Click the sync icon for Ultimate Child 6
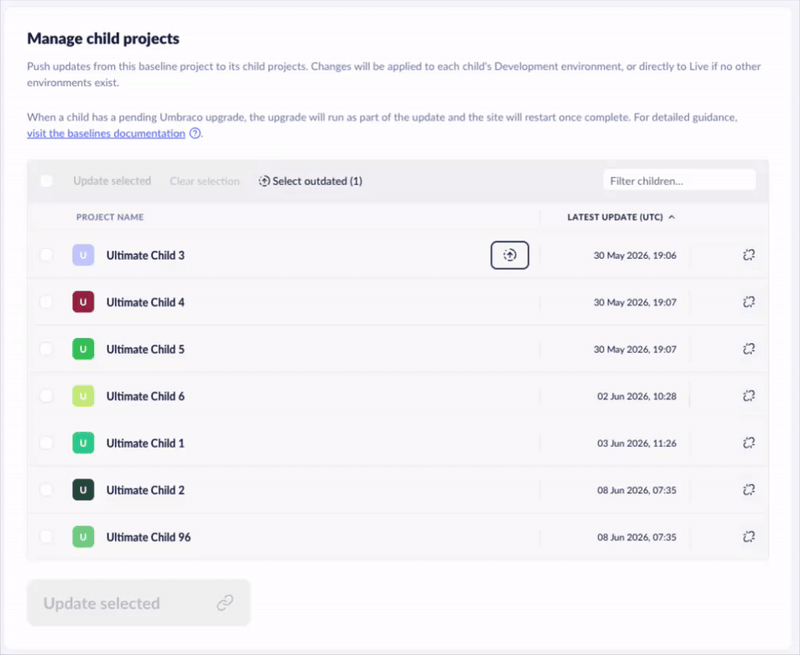This screenshot has height=655, width=800. (748, 396)
